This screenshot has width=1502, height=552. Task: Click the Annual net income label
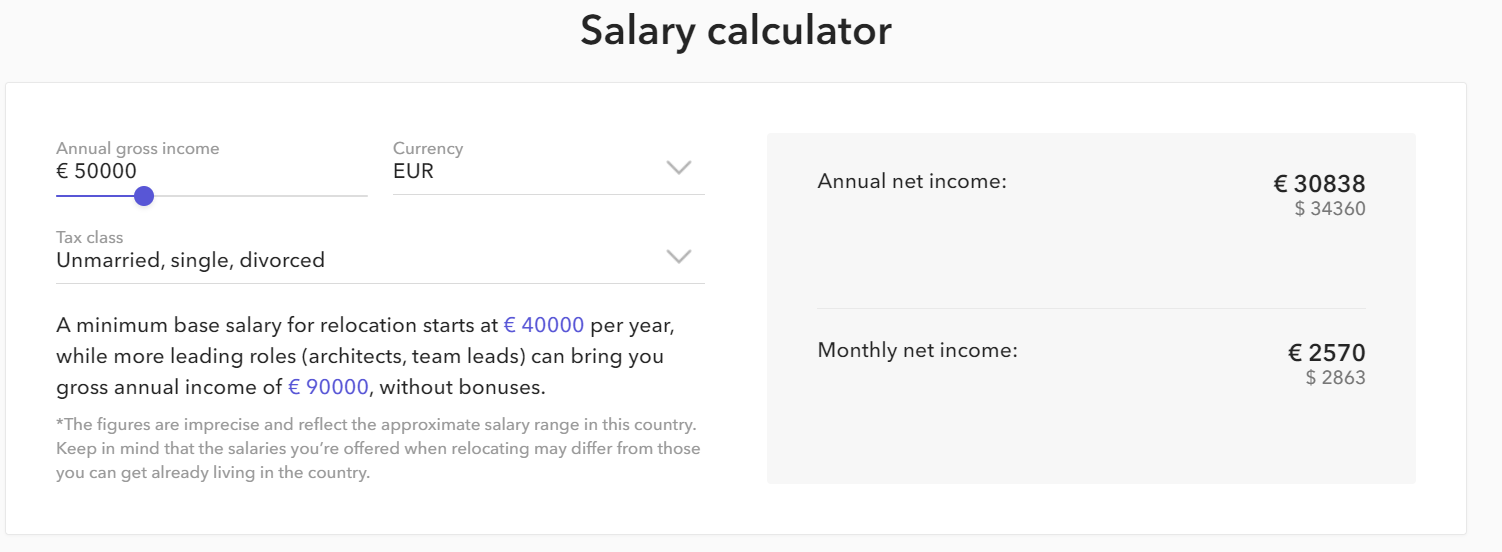pyautogui.click(x=912, y=181)
